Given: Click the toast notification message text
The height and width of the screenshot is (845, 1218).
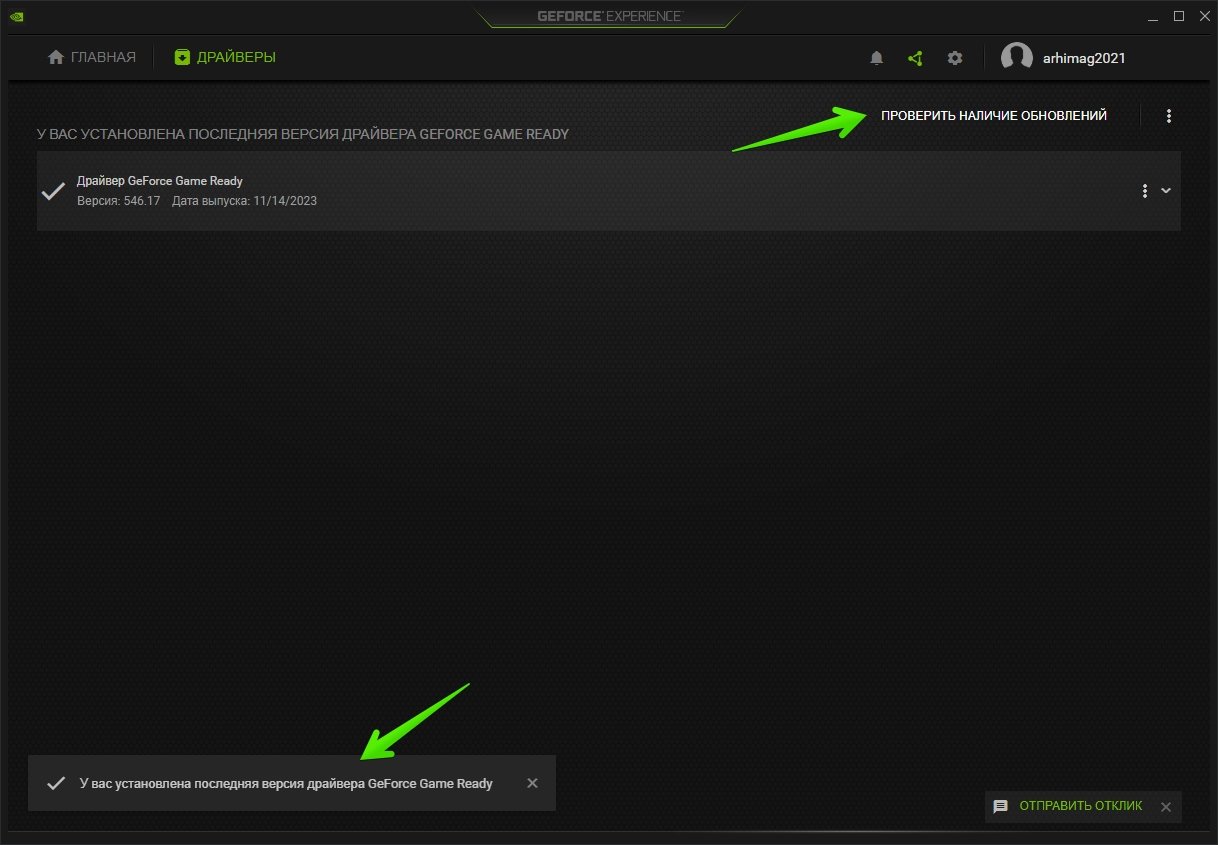Looking at the screenshot, I should point(286,784).
